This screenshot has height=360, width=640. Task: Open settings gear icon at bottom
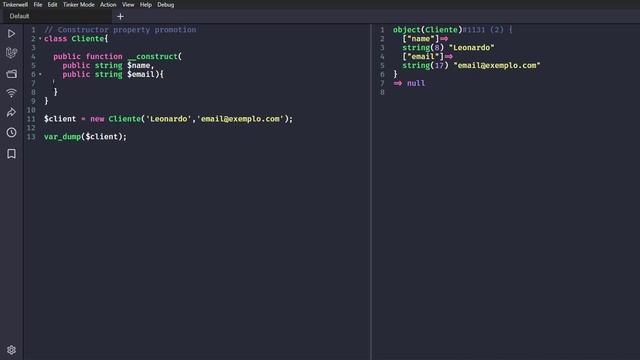pos(11,350)
